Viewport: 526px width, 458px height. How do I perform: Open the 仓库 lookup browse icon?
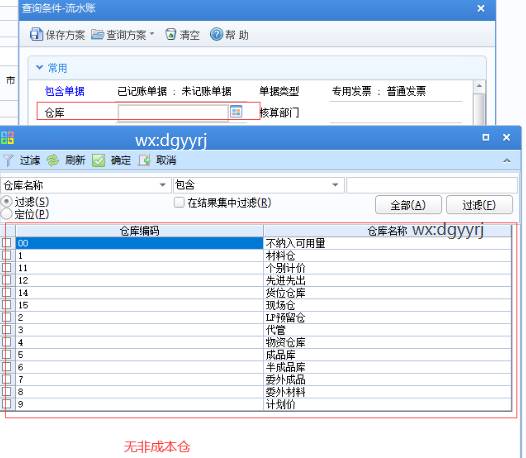point(236,111)
